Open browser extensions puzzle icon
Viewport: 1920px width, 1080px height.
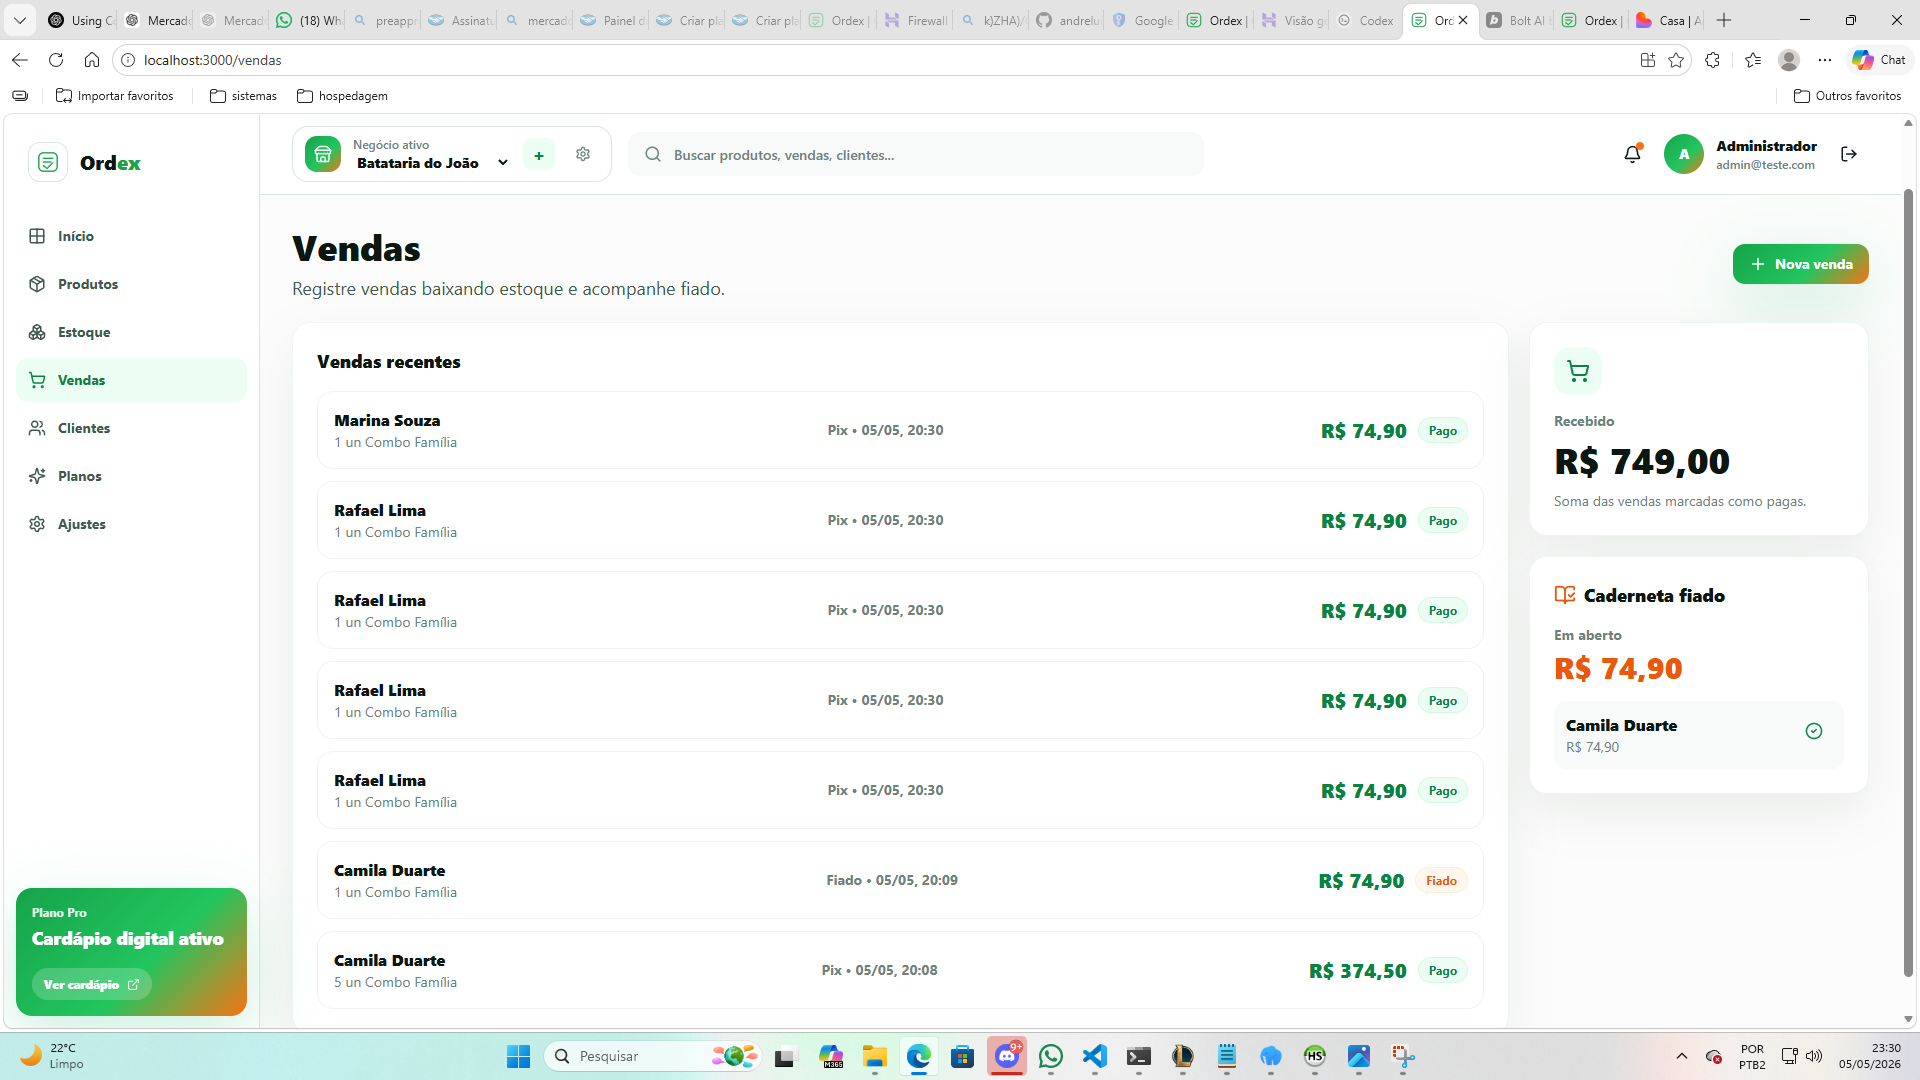pos(1712,60)
